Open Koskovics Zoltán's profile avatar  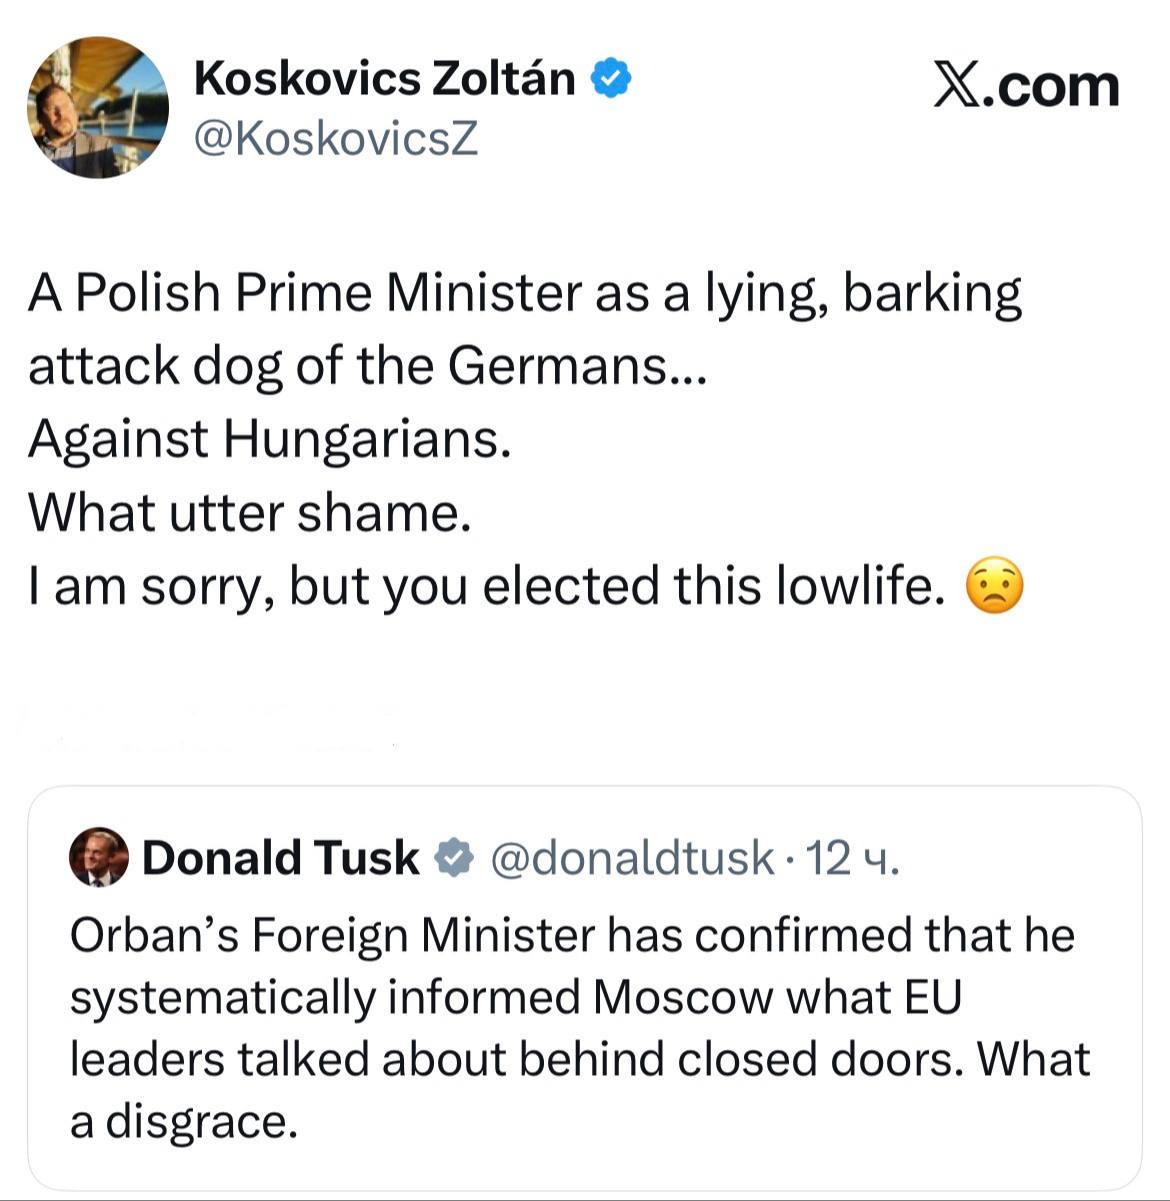point(98,108)
